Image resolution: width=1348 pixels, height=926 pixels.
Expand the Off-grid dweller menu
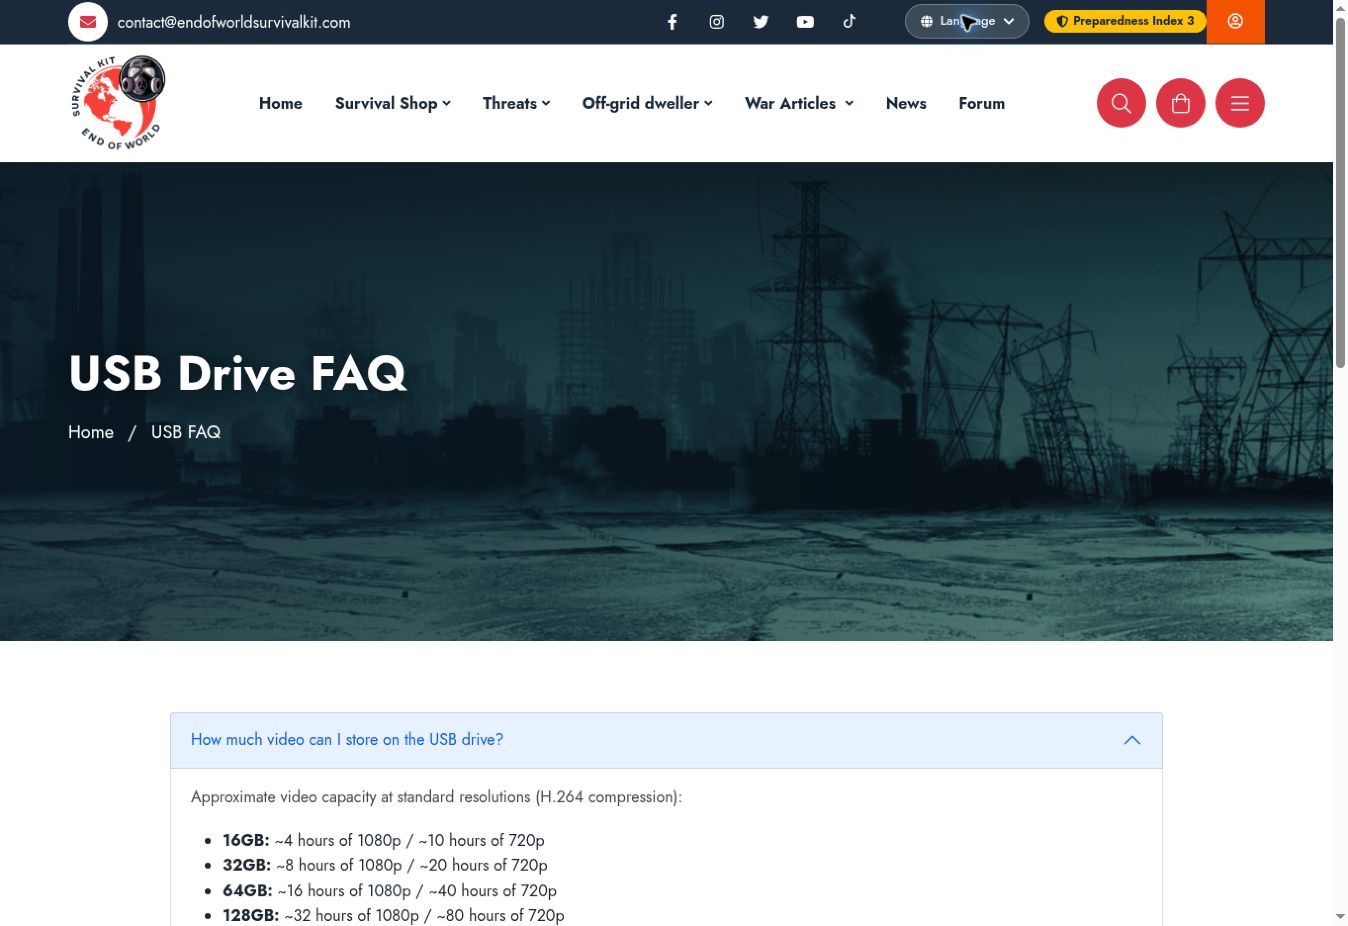tap(647, 103)
